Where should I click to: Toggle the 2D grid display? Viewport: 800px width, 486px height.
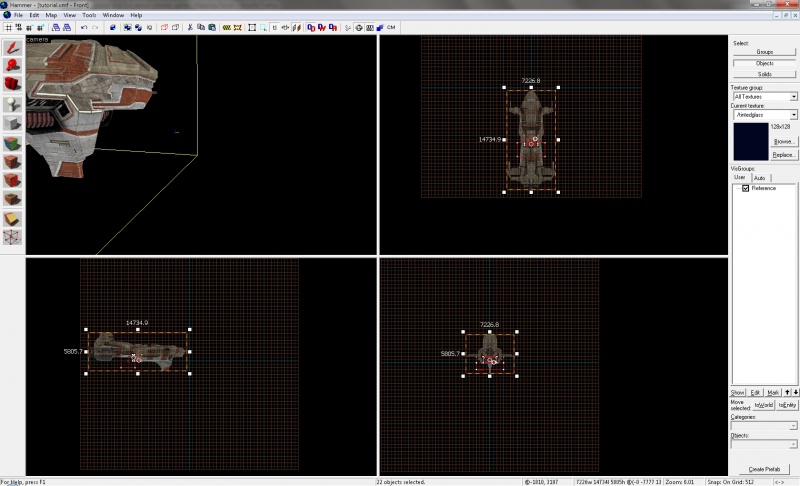tap(8, 28)
